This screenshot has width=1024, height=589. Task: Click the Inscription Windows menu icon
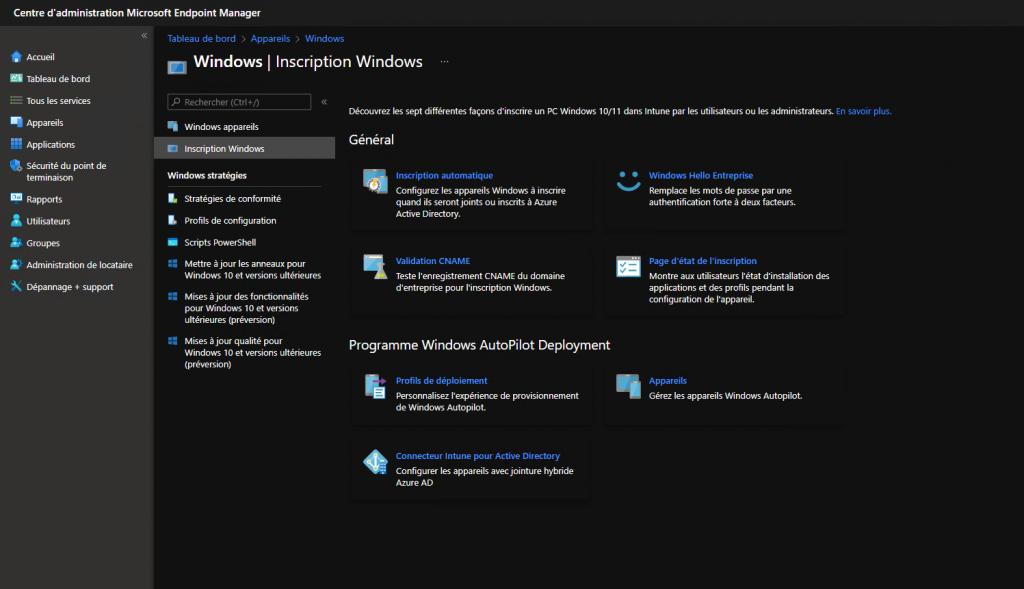click(172, 148)
